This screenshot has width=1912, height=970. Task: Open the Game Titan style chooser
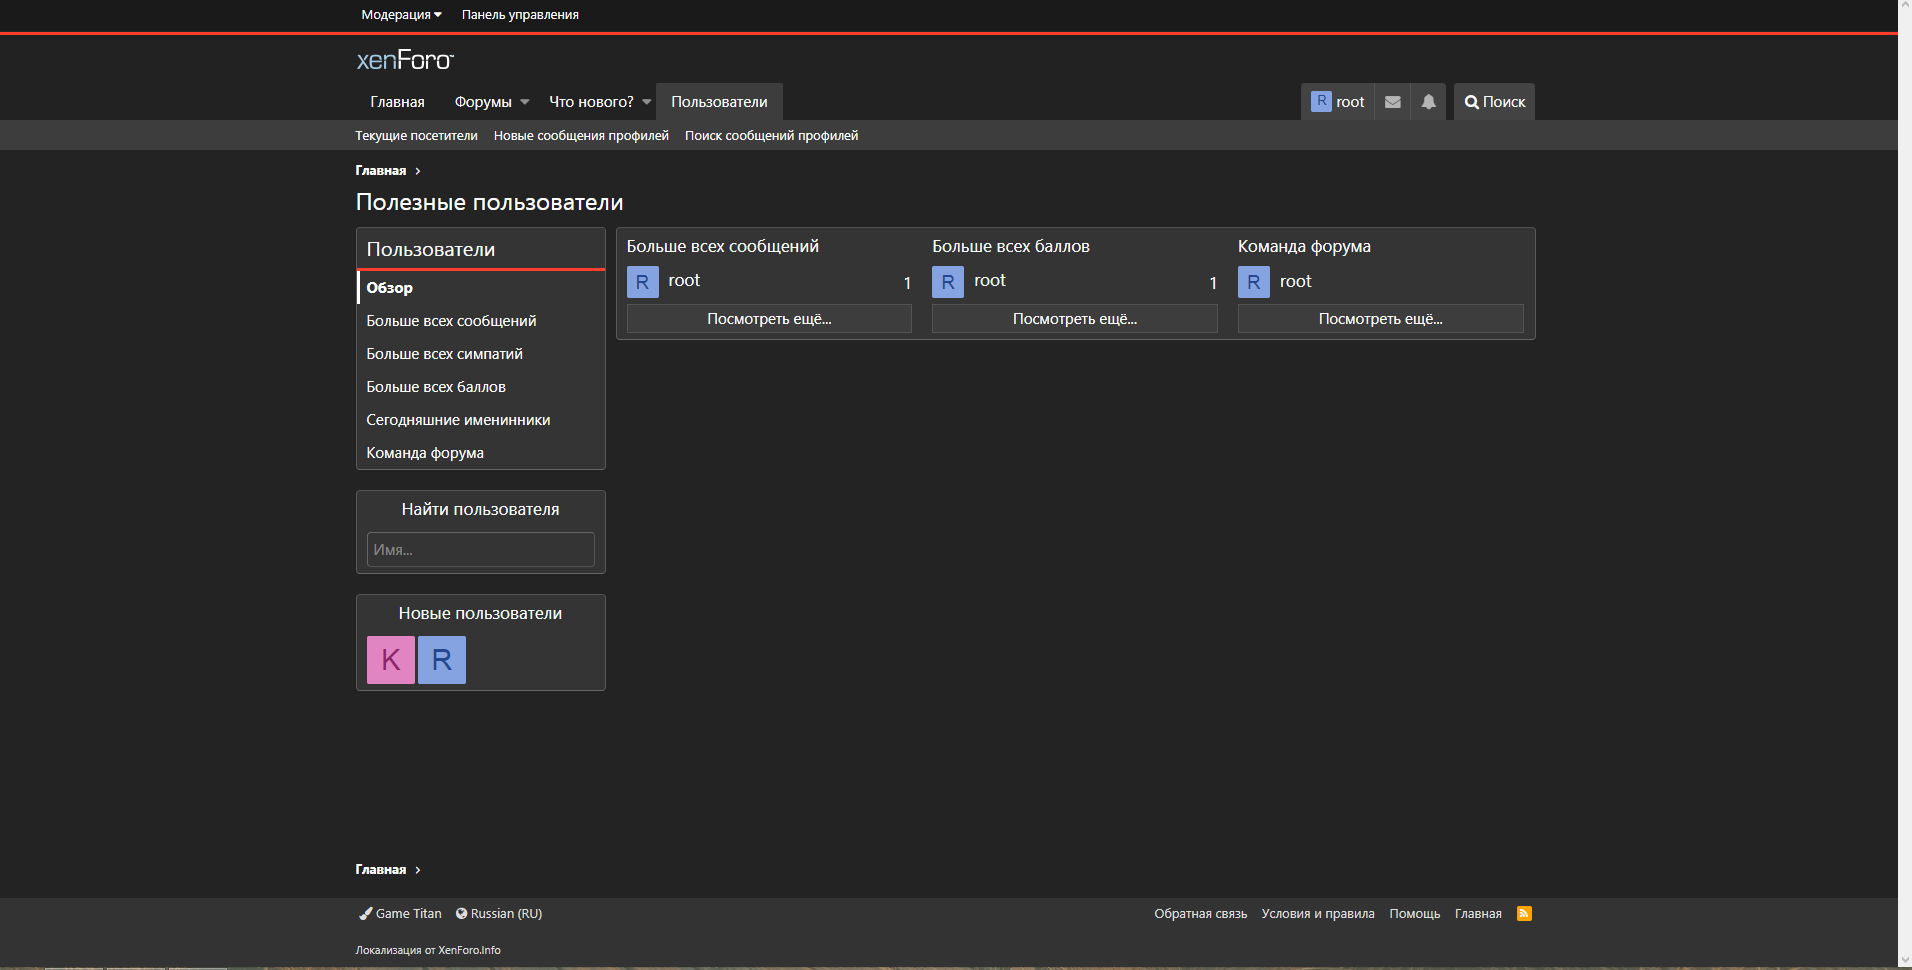400,913
